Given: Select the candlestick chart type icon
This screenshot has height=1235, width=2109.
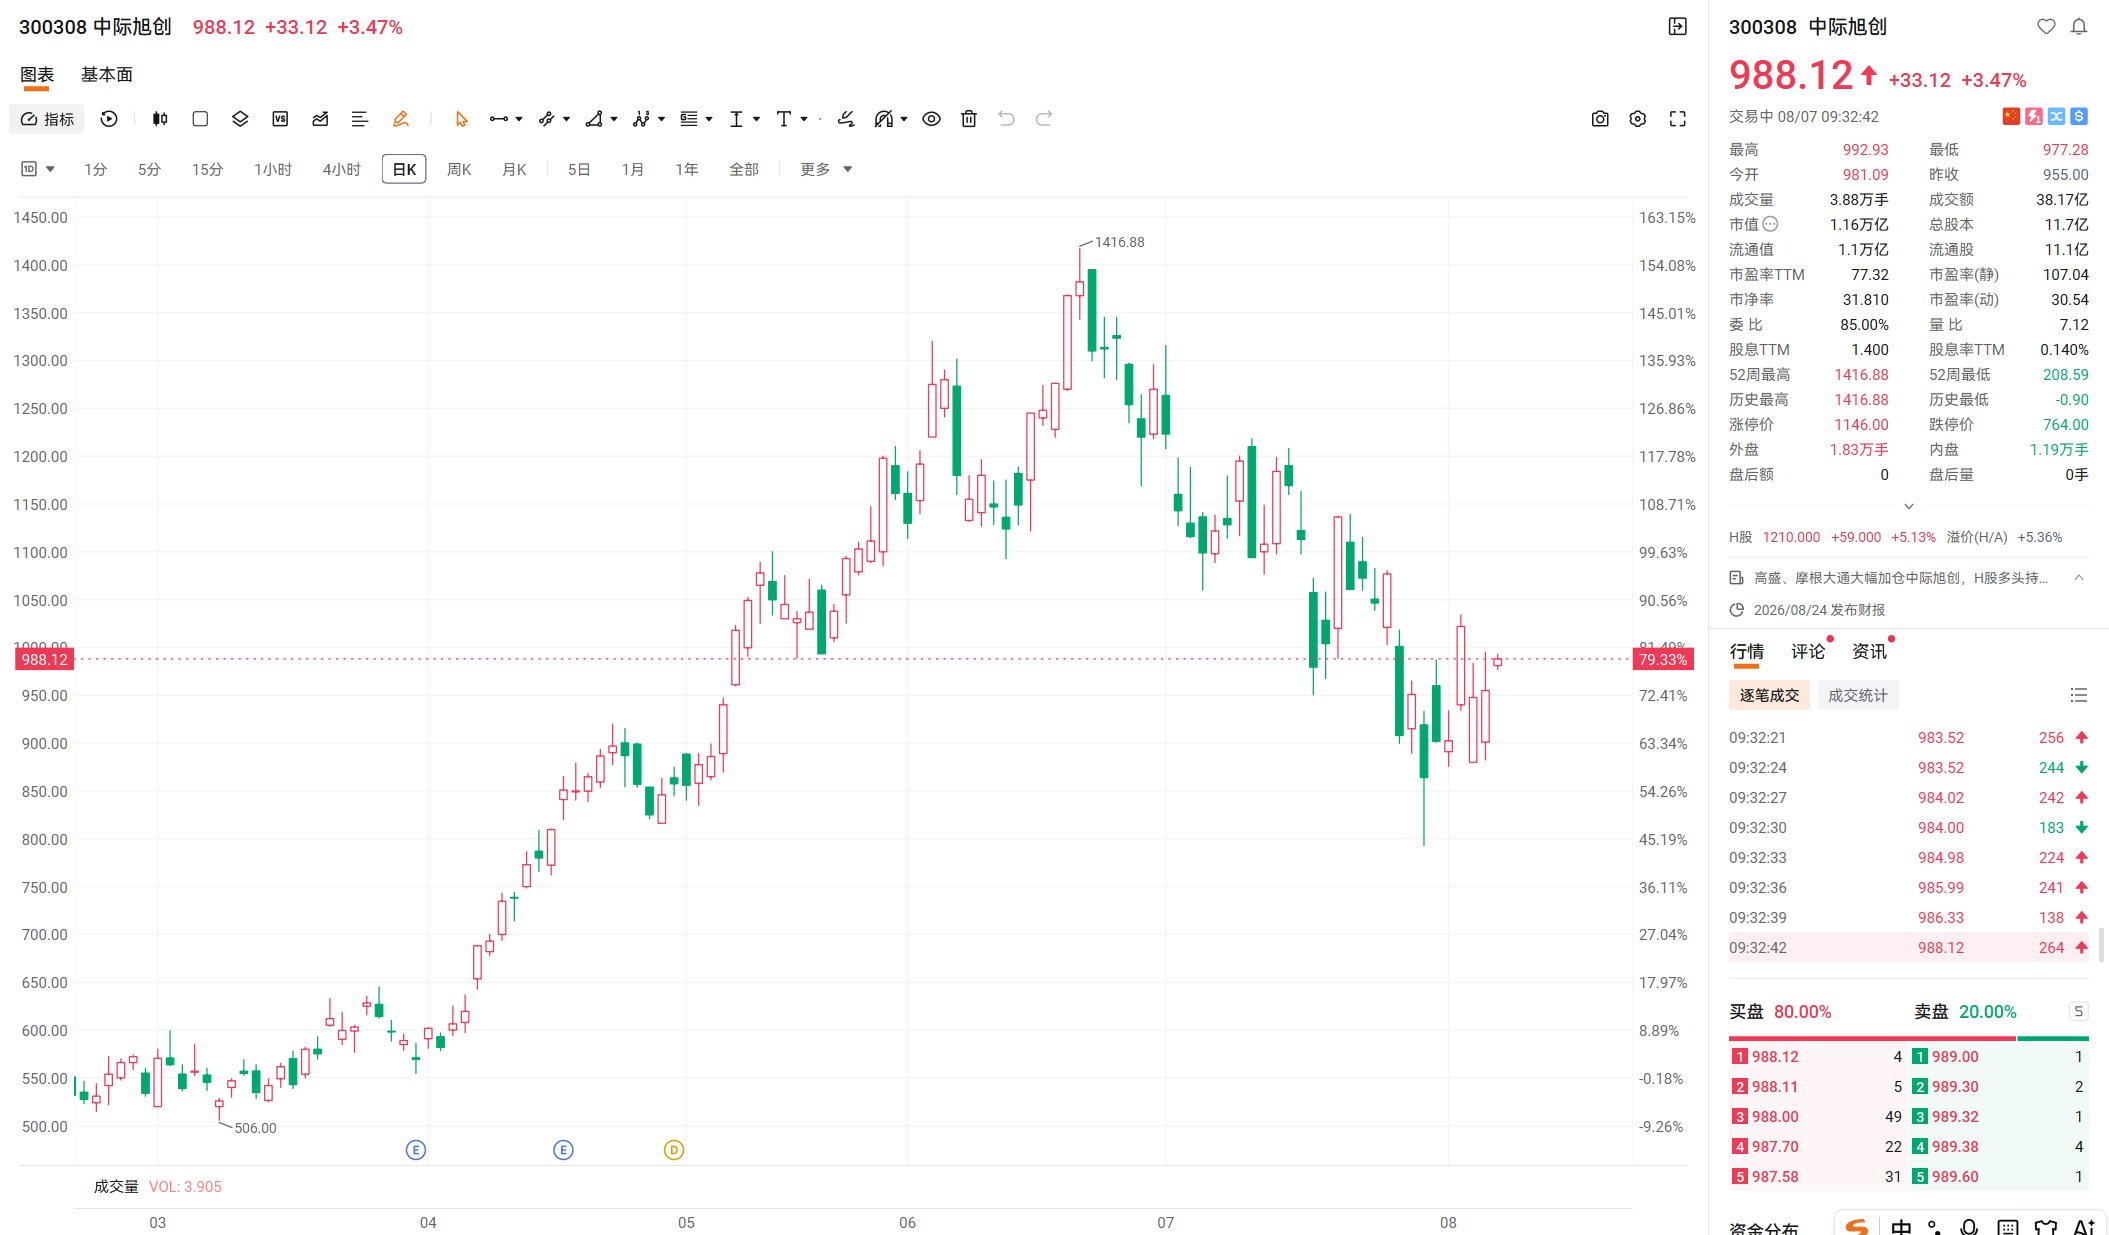Looking at the screenshot, I should 160,119.
